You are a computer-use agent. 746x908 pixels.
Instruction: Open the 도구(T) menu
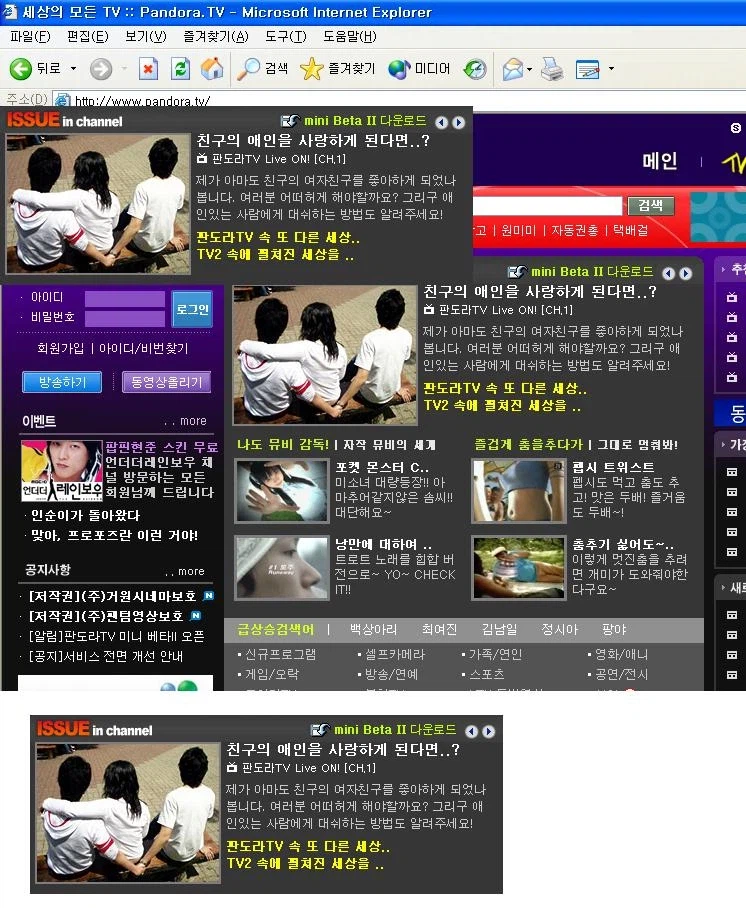(286, 36)
